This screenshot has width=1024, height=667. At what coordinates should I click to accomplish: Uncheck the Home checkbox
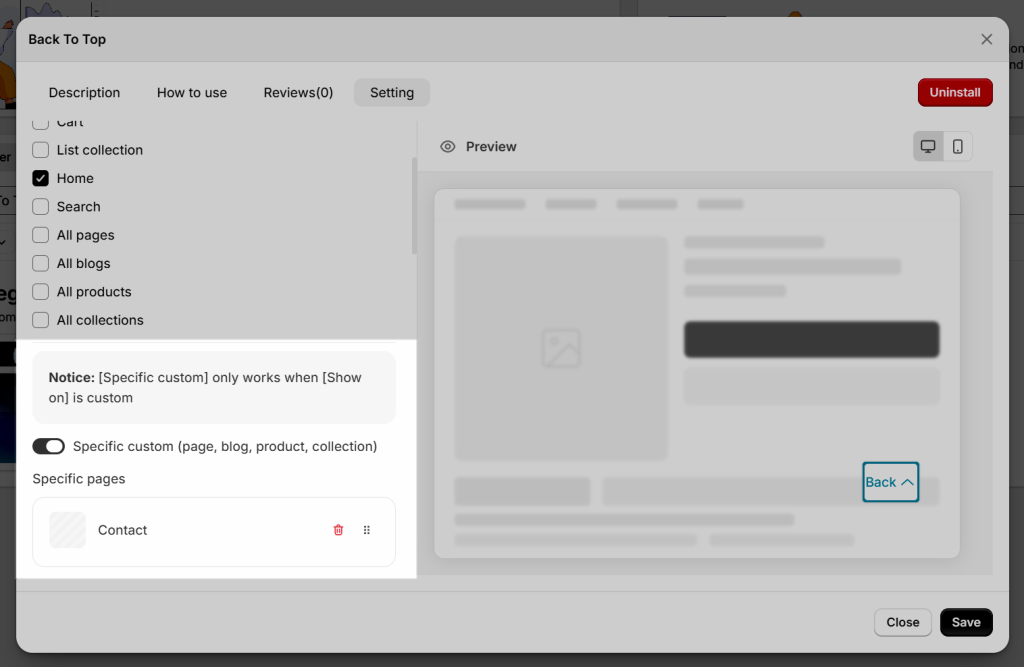point(40,178)
